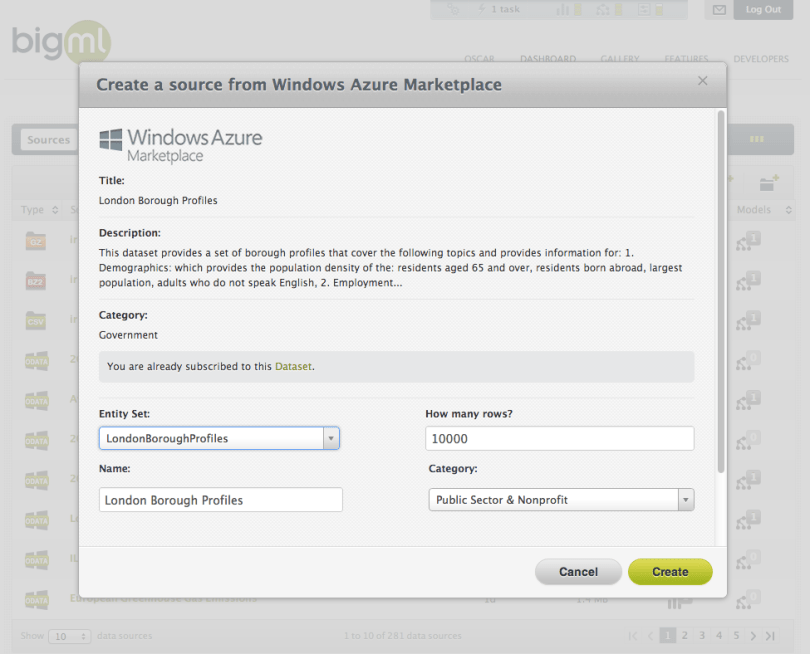Toggle sorting on the Type column
This screenshot has width=810, height=654.
click(x=40, y=210)
